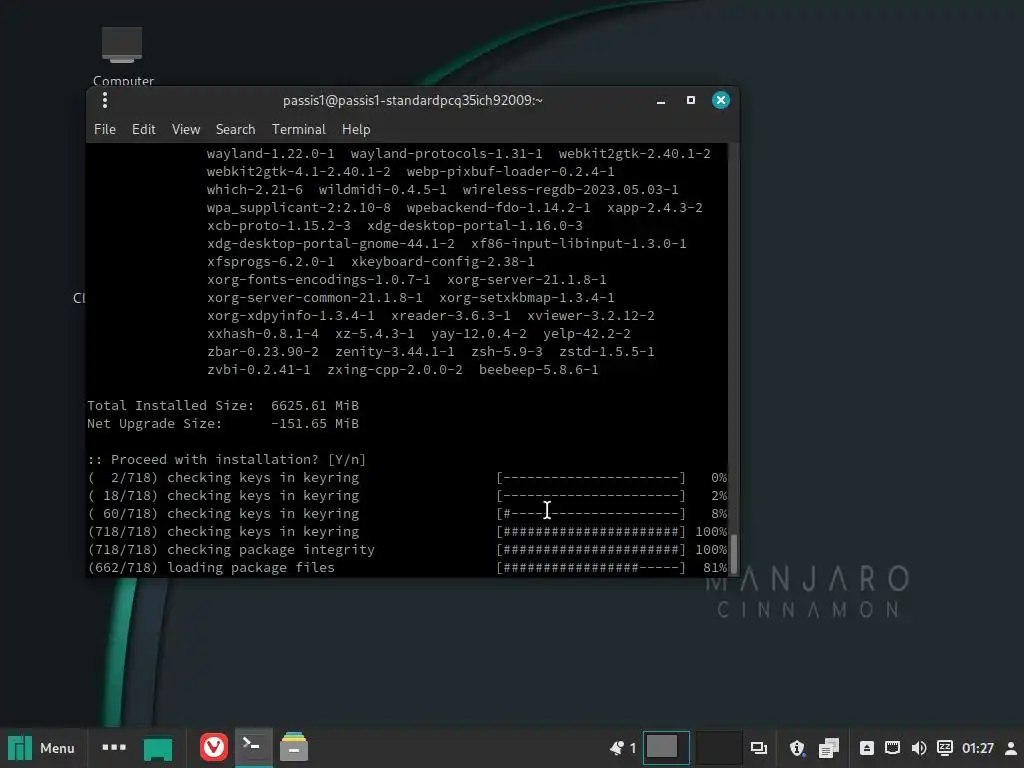Click the terminal vertical scrollbar thumb
The height and width of the screenshot is (768, 1024).
[x=733, y=554]
